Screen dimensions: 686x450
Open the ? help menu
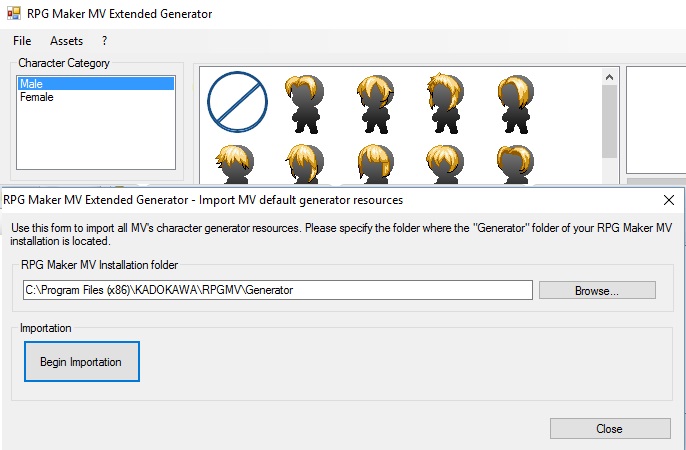(104, 41)
